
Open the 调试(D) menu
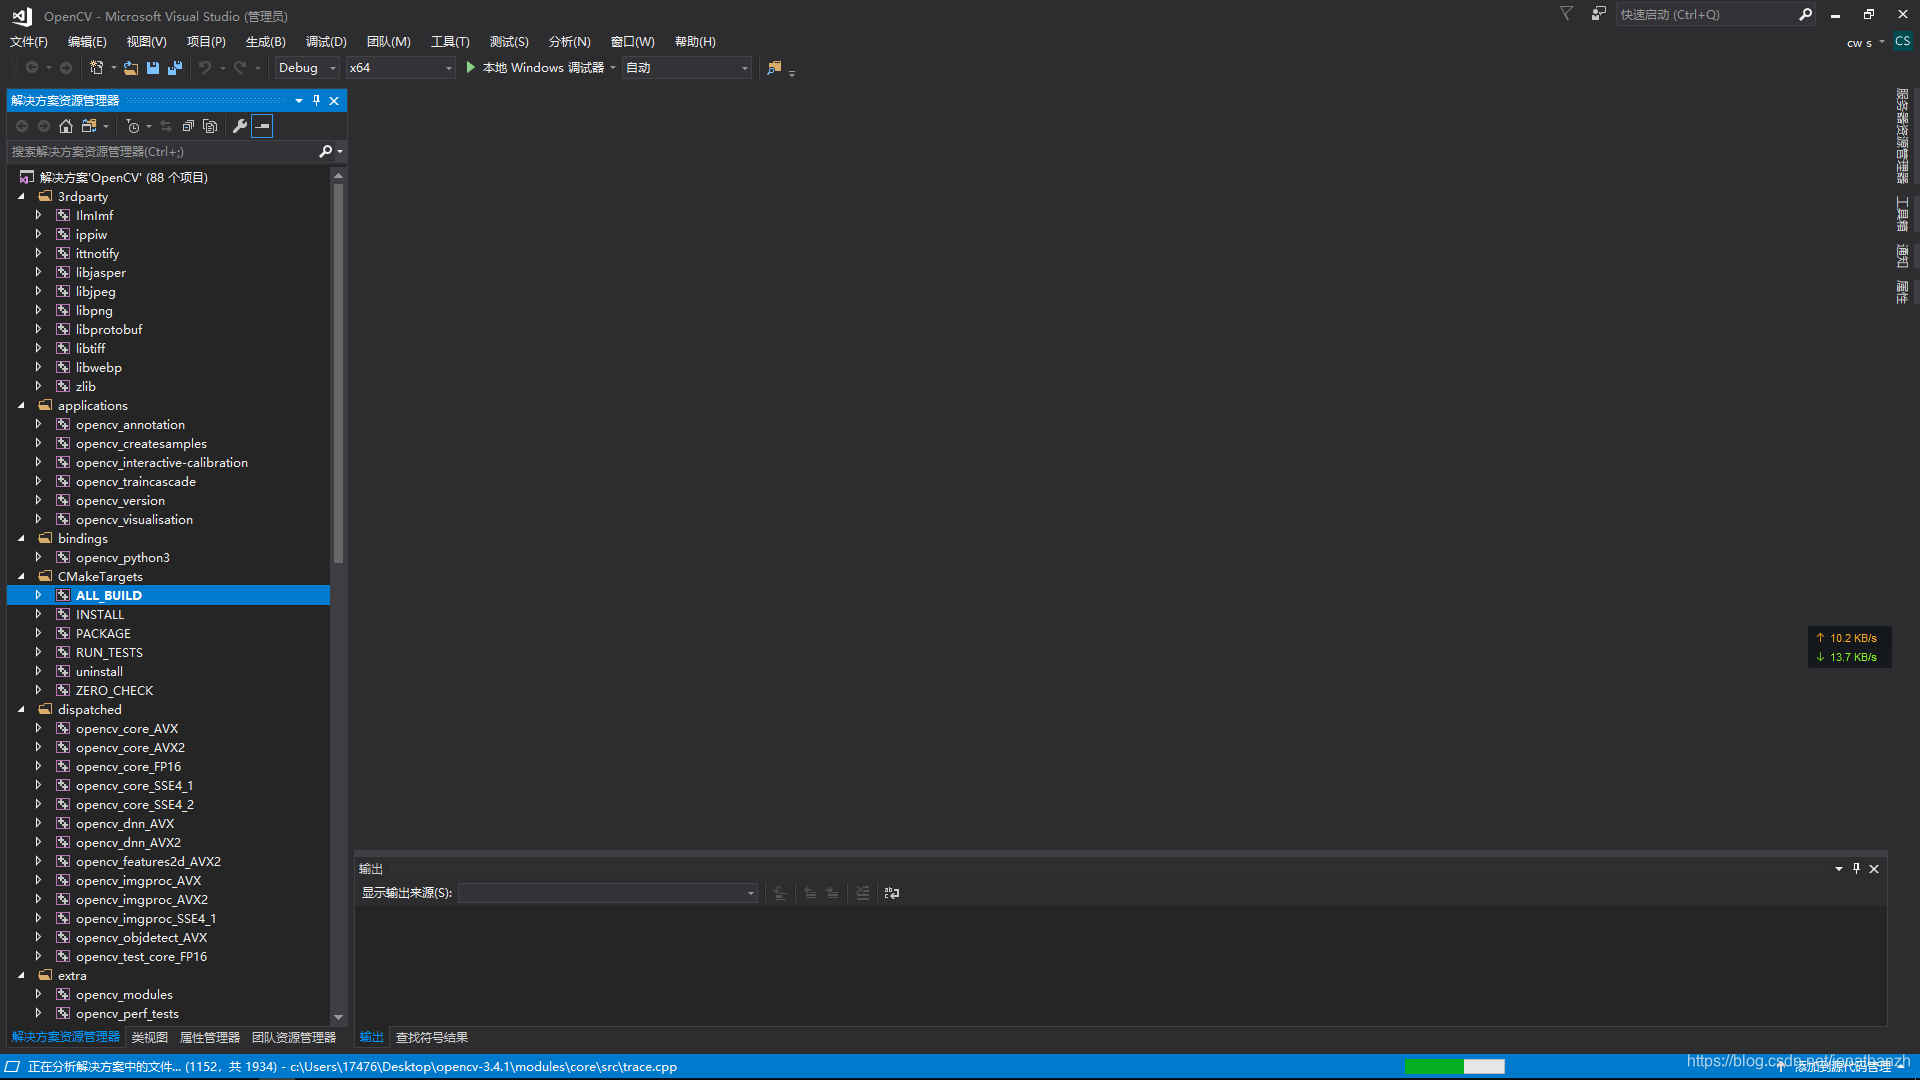(326, 41)
